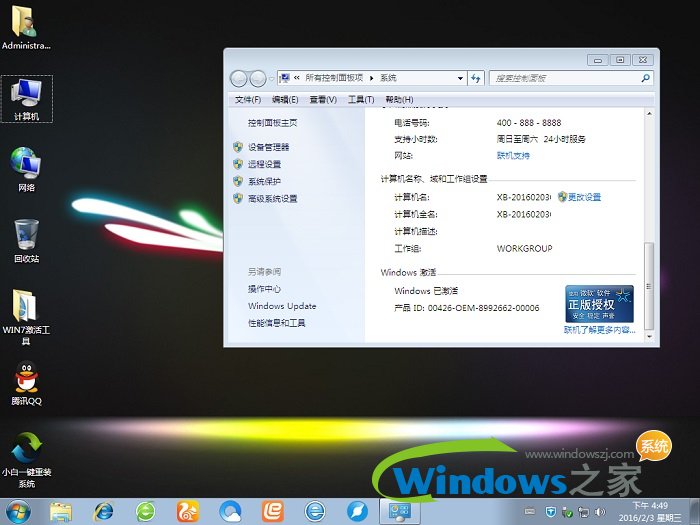Launch Internet Explorer from the taskbar

(103, 512)
